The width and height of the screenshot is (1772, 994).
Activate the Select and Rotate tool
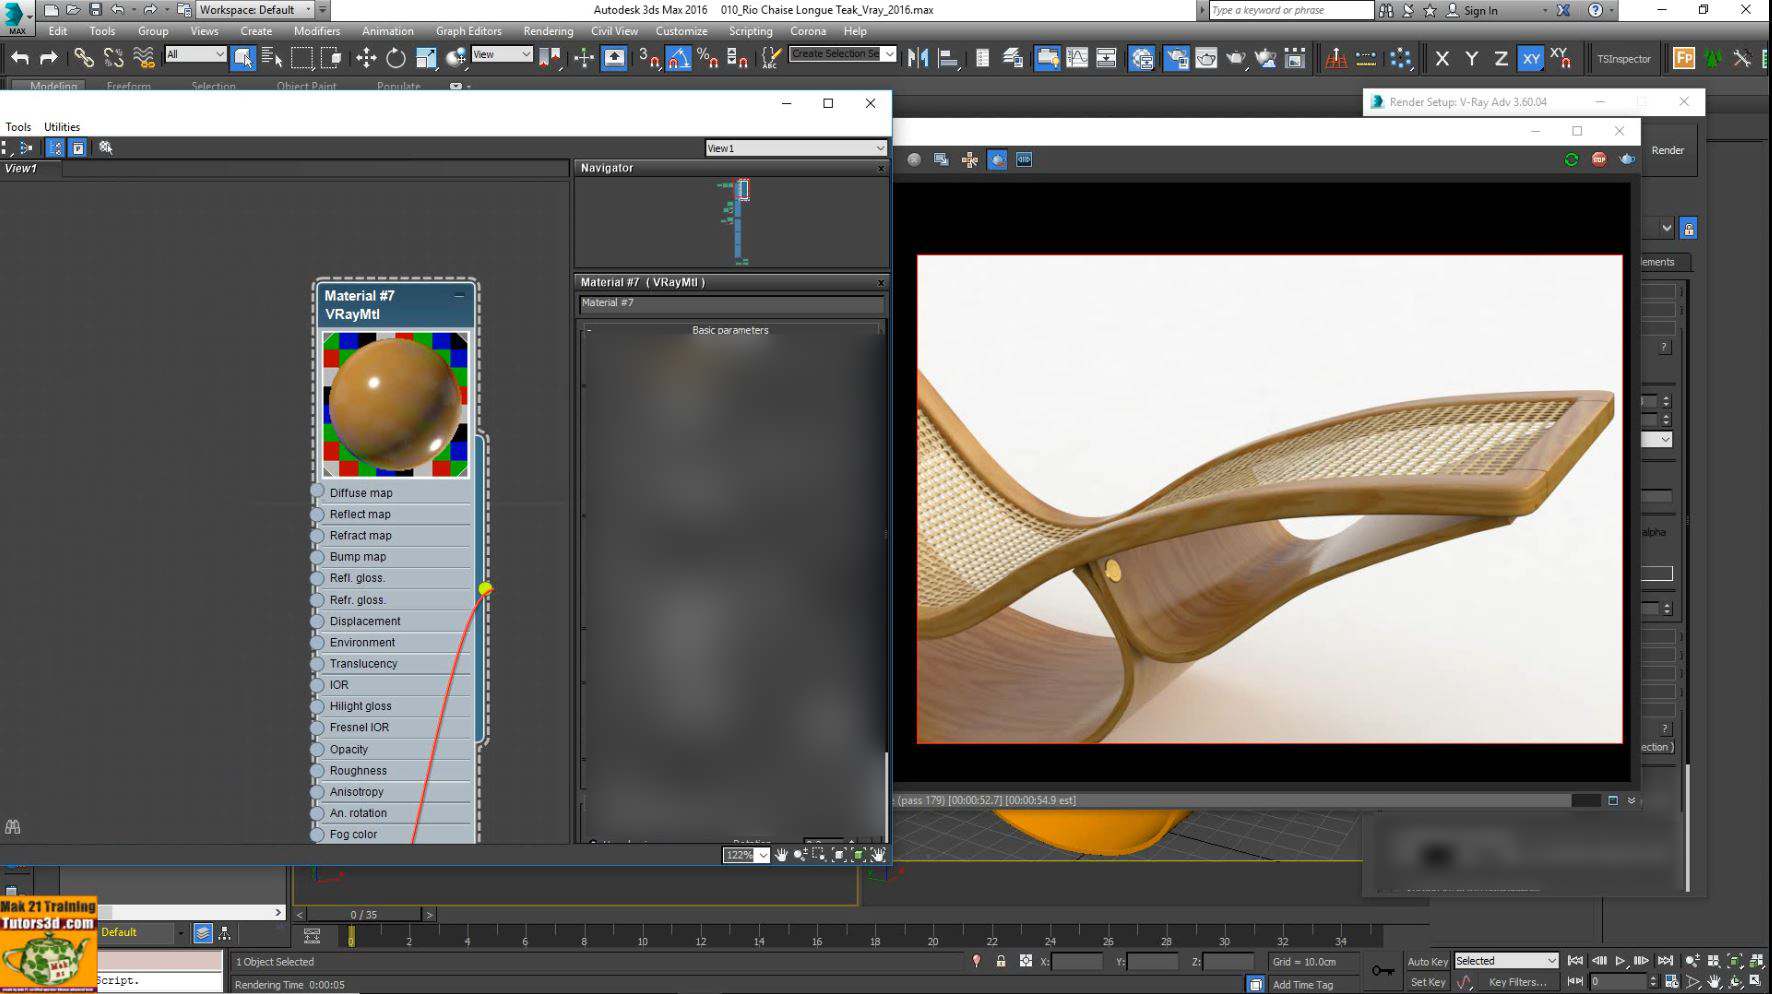click(x=395, y=58)
